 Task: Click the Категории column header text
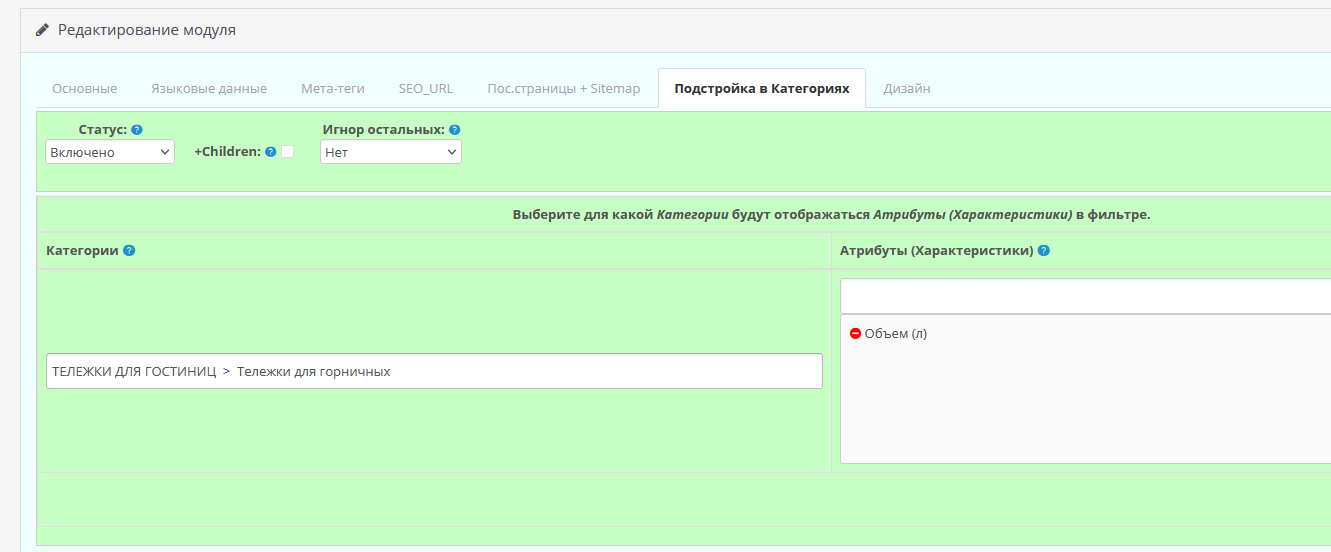[x=82, y=250]
